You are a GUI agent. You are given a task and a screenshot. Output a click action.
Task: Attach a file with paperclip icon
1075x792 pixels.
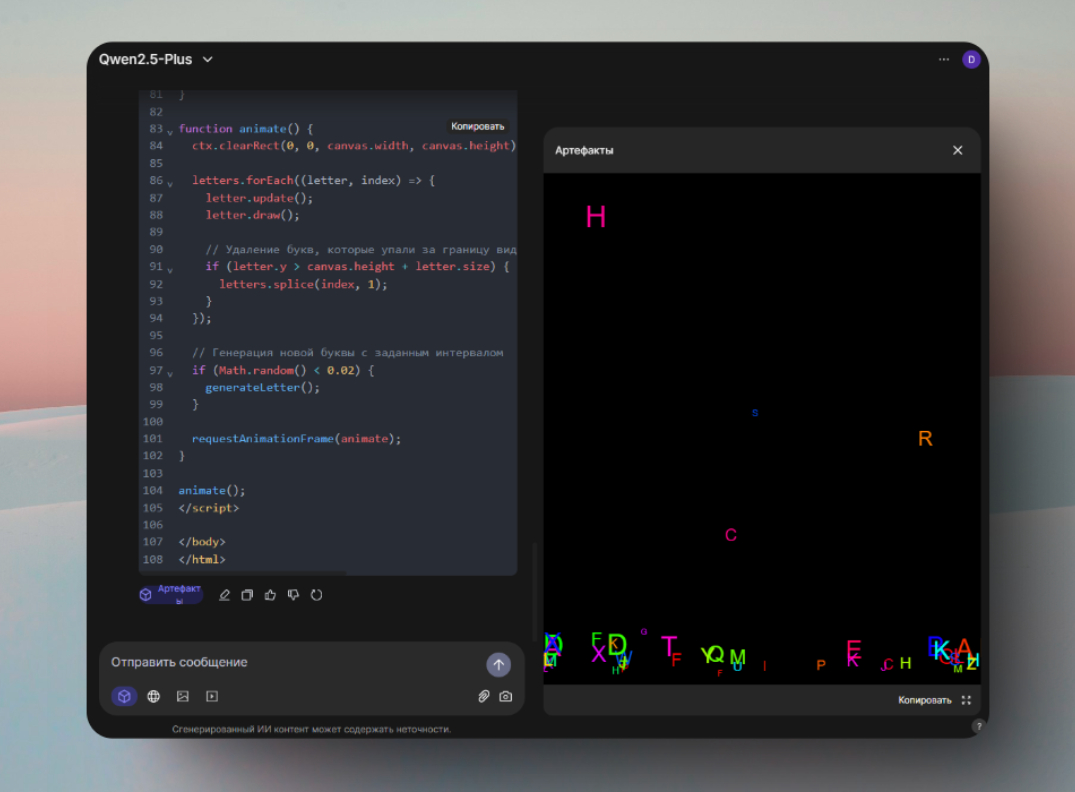pyautogui.click(x=484, y=697)
